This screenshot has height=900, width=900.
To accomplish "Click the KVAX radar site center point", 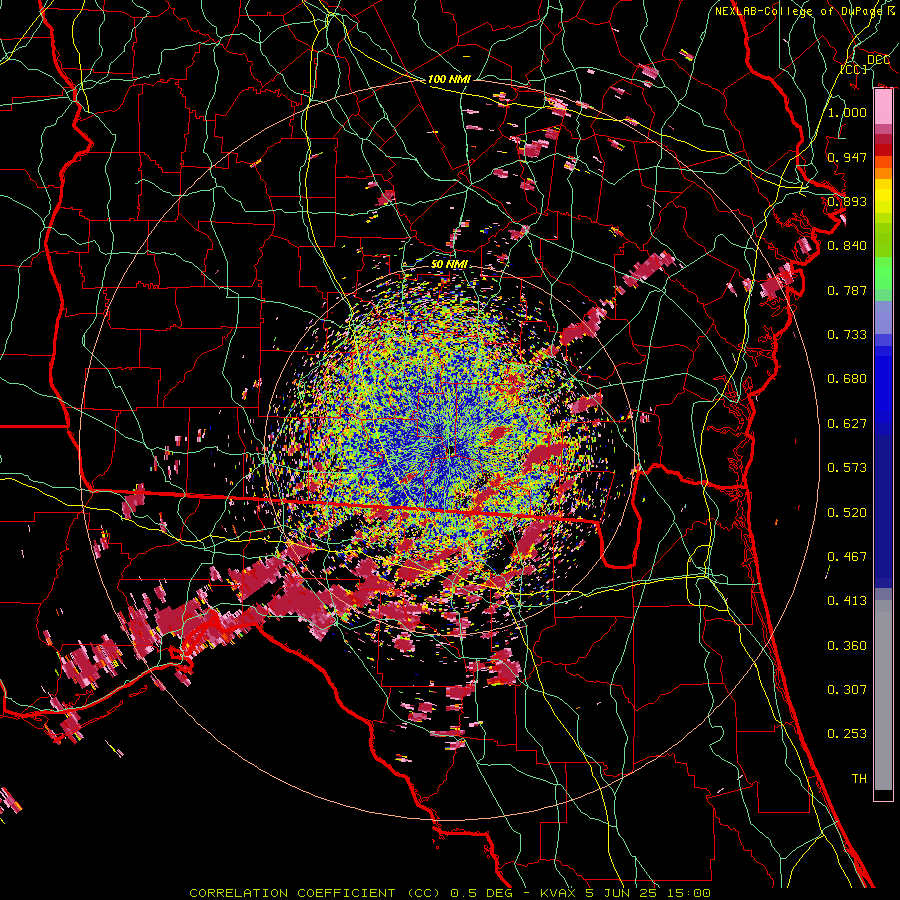I will coord(452,451).
